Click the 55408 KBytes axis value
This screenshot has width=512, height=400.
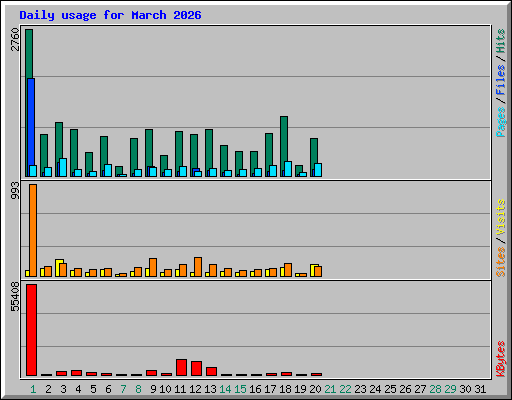15,297
